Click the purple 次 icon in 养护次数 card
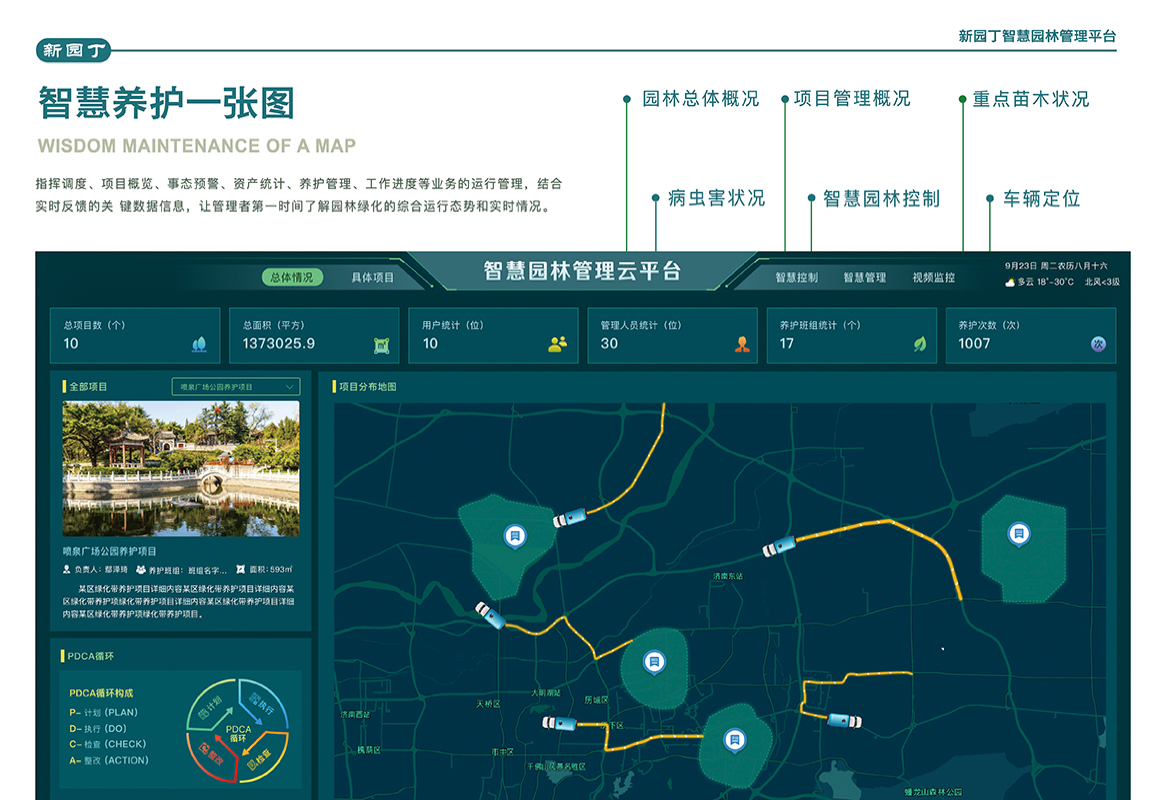Screen dimensions: 1150x800 pos(1098,344)
